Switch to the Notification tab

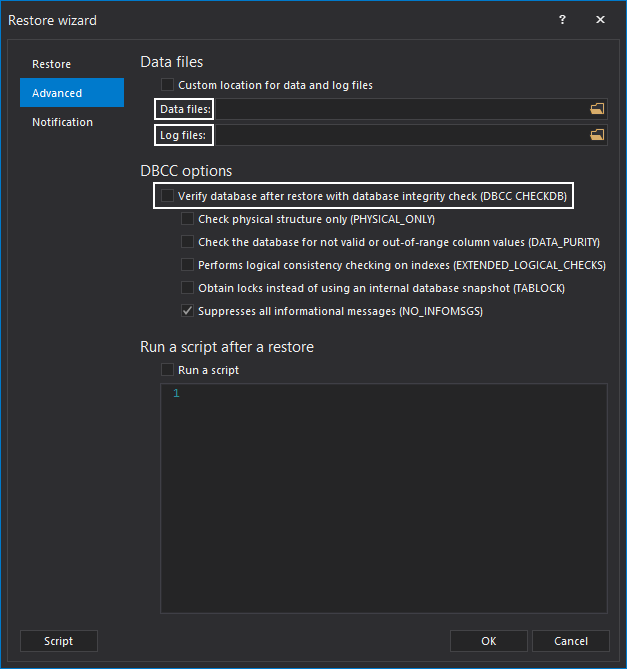point(62,122)
